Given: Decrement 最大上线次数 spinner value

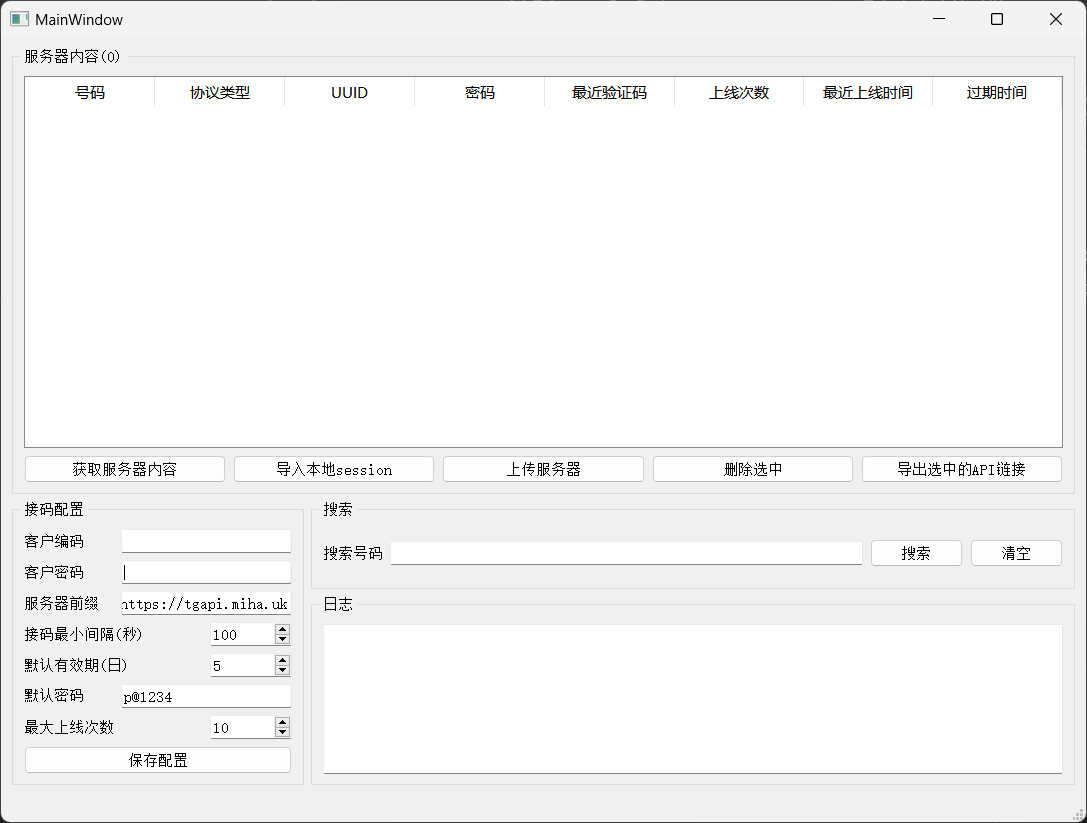Looking at the screenshot, I should coord(282,732).
